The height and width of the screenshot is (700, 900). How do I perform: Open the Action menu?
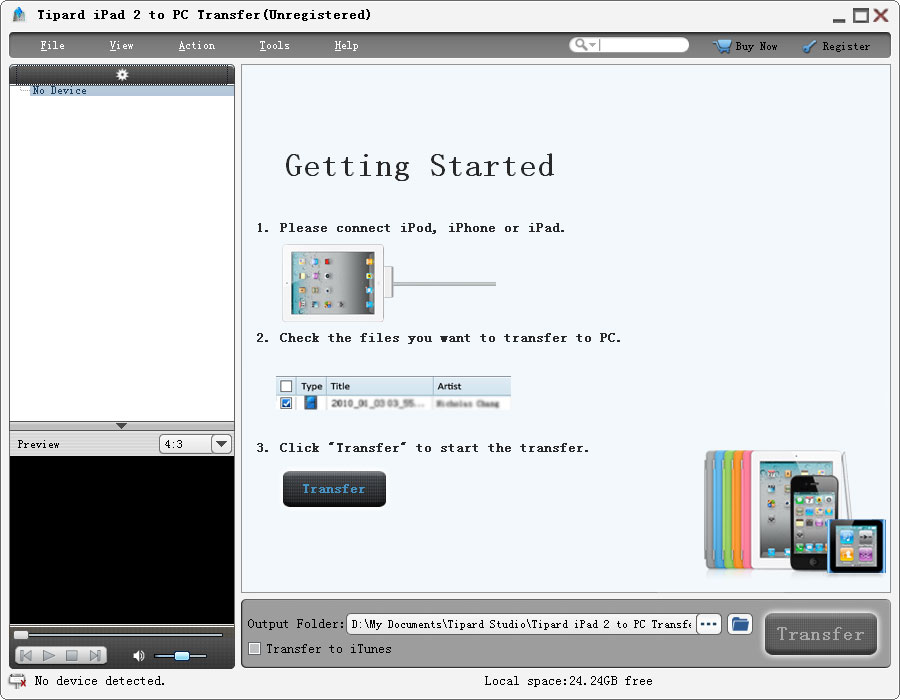[x=196, y=45]
